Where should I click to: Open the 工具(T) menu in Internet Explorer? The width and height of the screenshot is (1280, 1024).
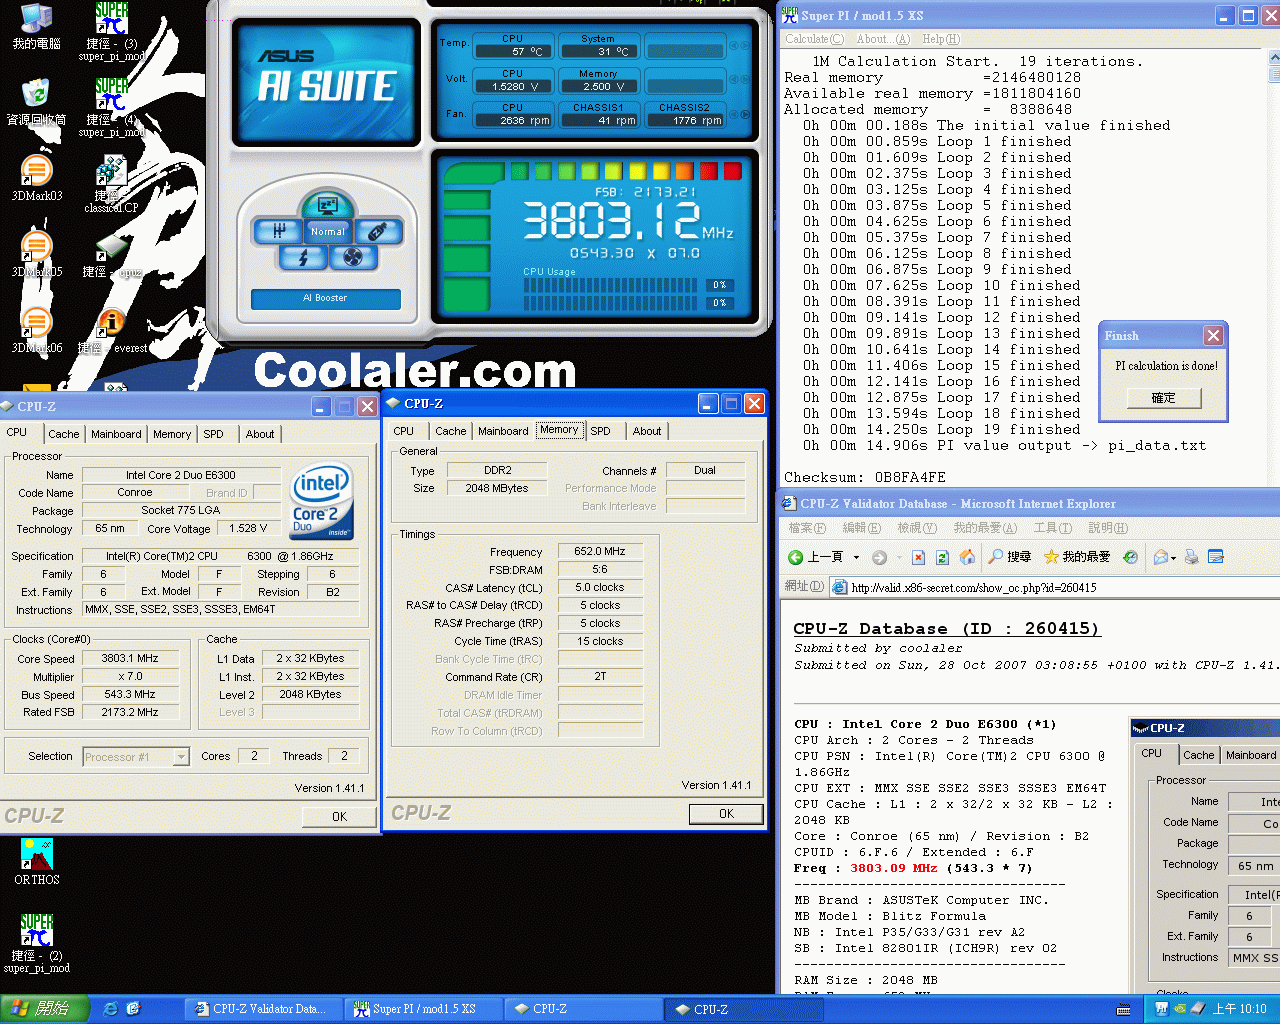1052,528
